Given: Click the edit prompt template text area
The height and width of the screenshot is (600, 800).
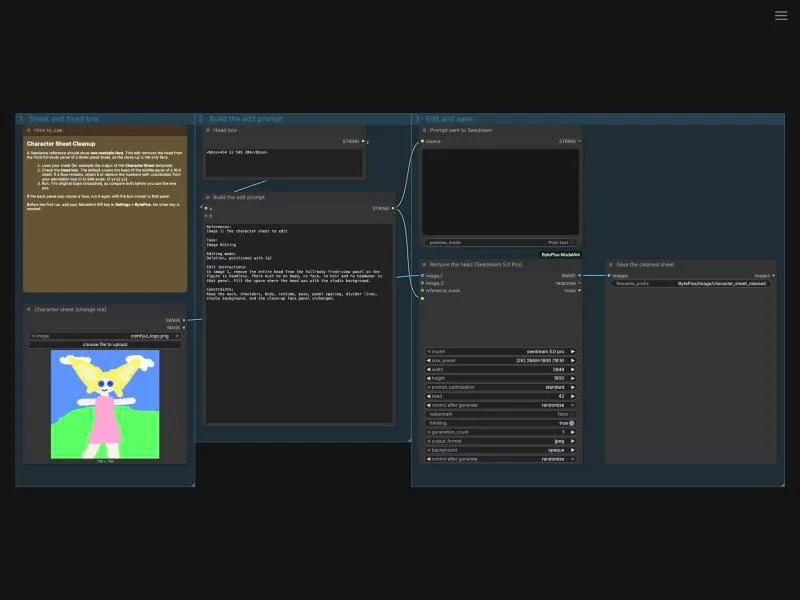Looking at the screenshot, I should (299, 322).
